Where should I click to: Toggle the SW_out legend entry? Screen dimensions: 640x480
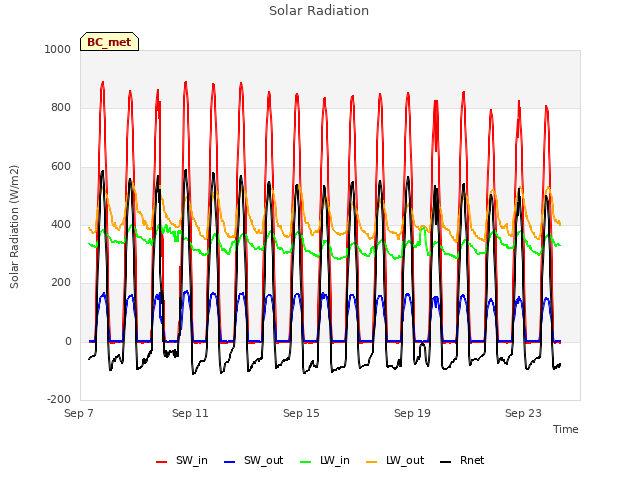(x=253, y=461)
